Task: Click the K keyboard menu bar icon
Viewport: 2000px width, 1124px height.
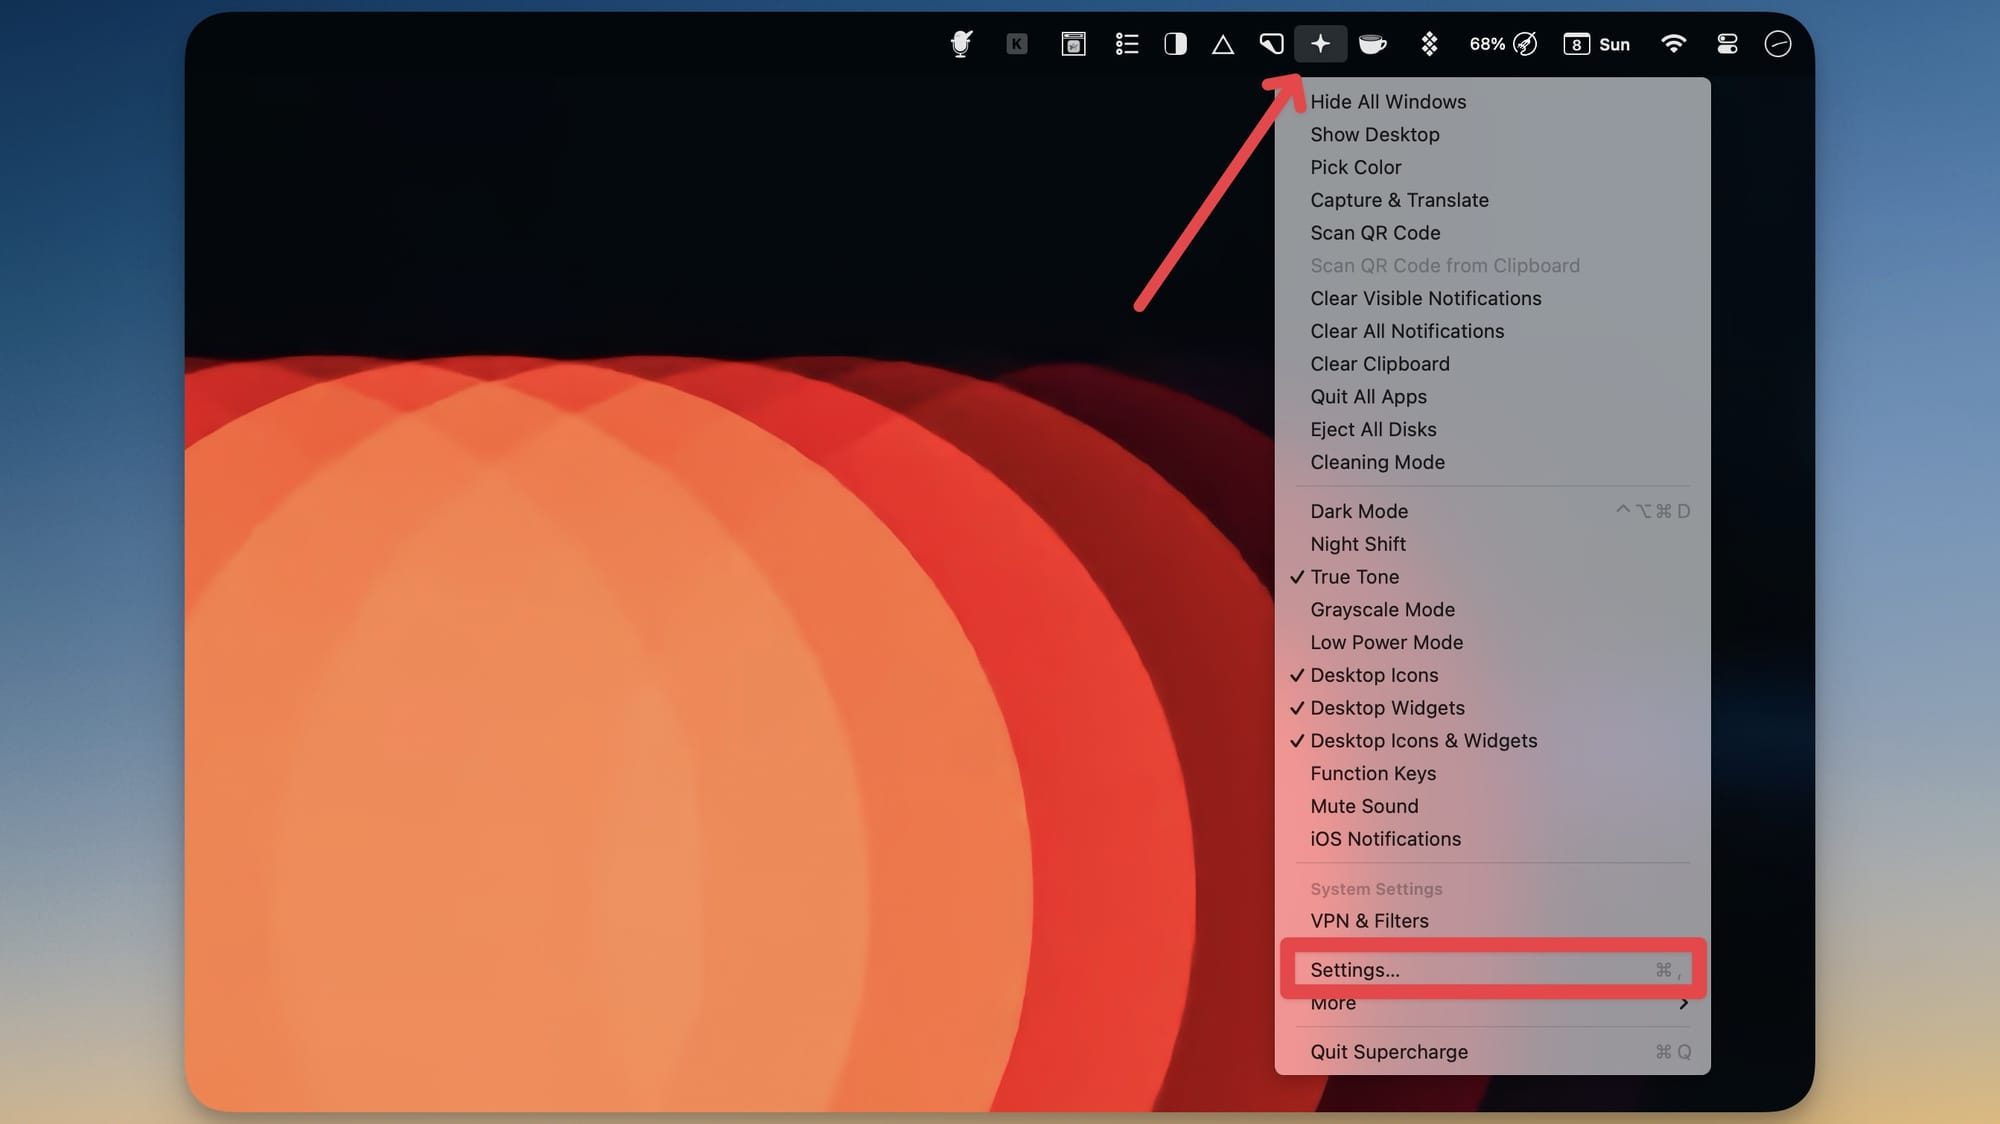Action: [1017, 44]
